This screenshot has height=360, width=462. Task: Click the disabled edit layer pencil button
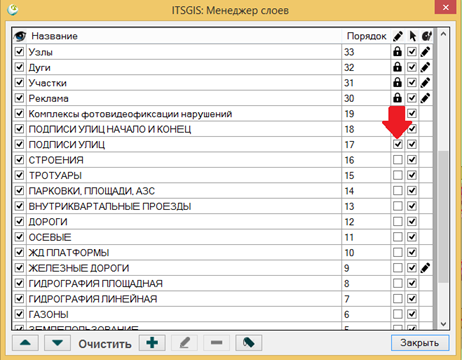pyautogui.click(x=184, y=343)
